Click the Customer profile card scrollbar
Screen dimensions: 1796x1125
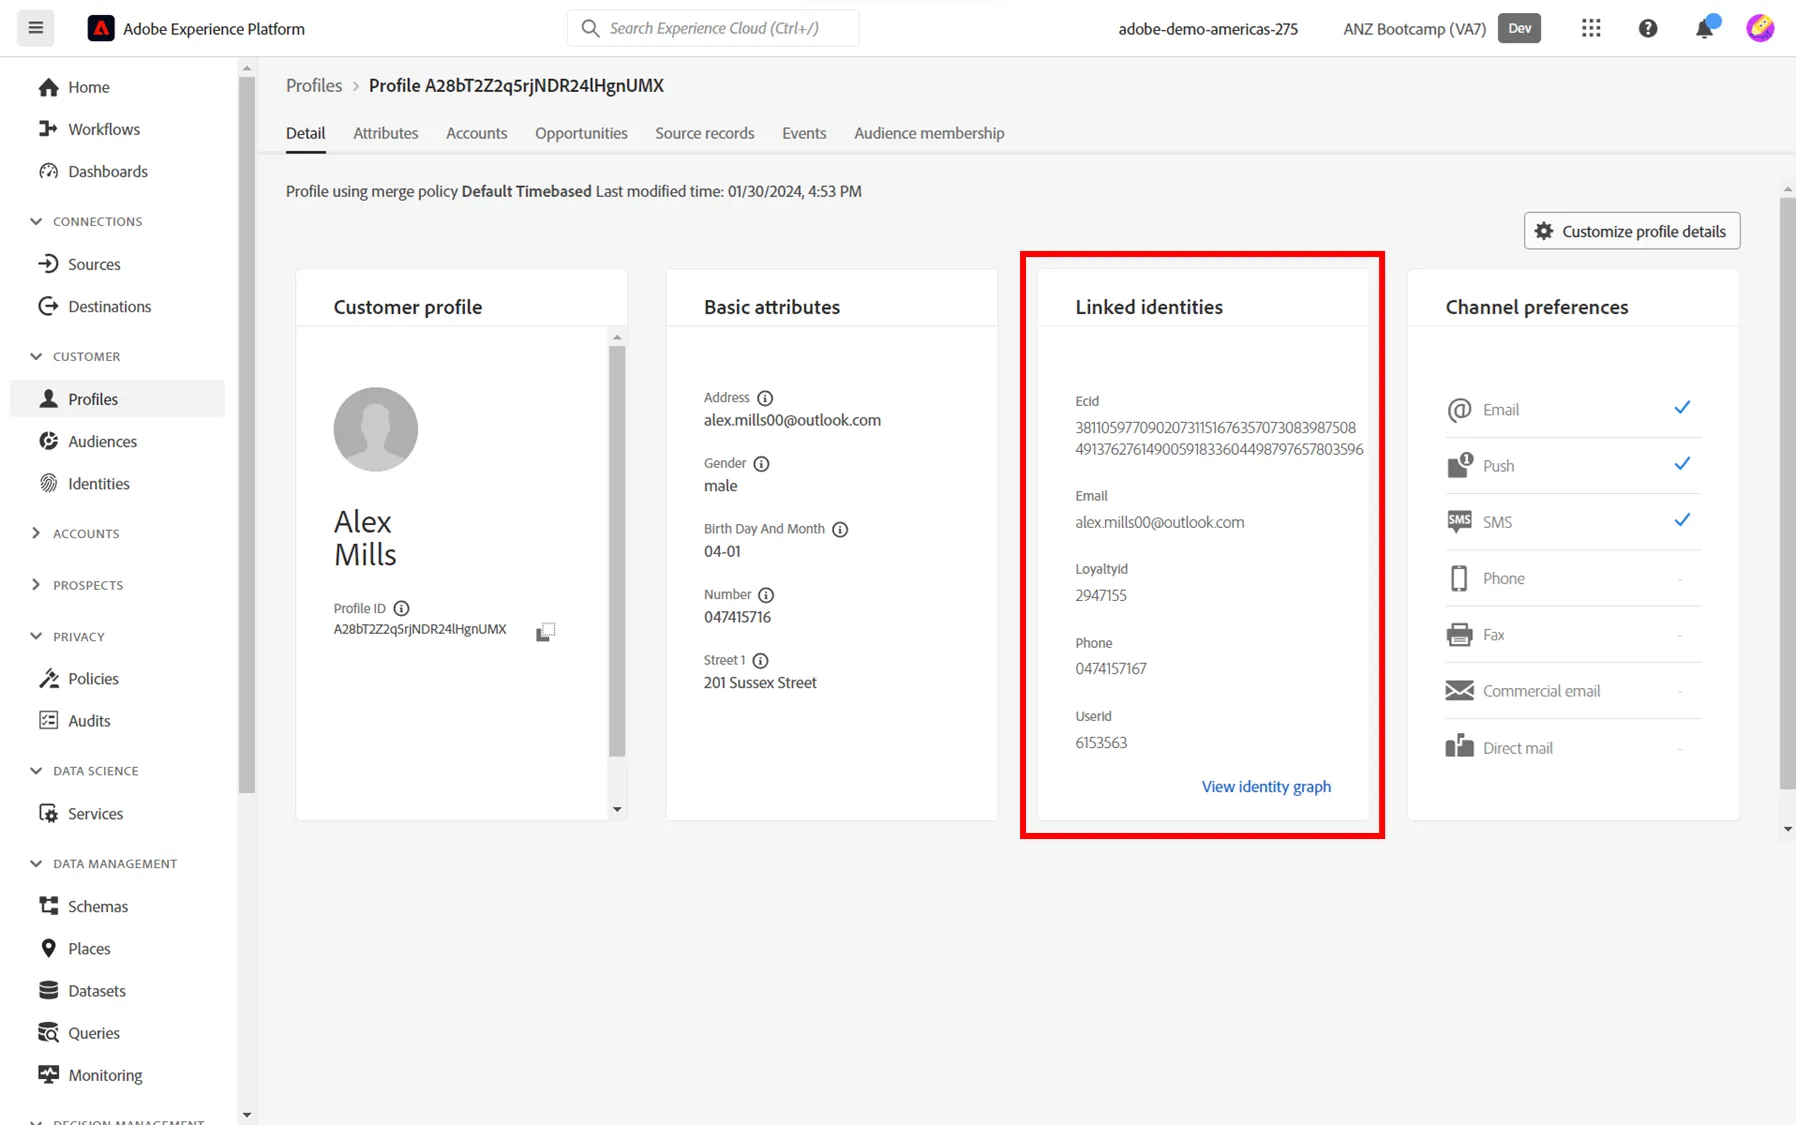point(617,551)
